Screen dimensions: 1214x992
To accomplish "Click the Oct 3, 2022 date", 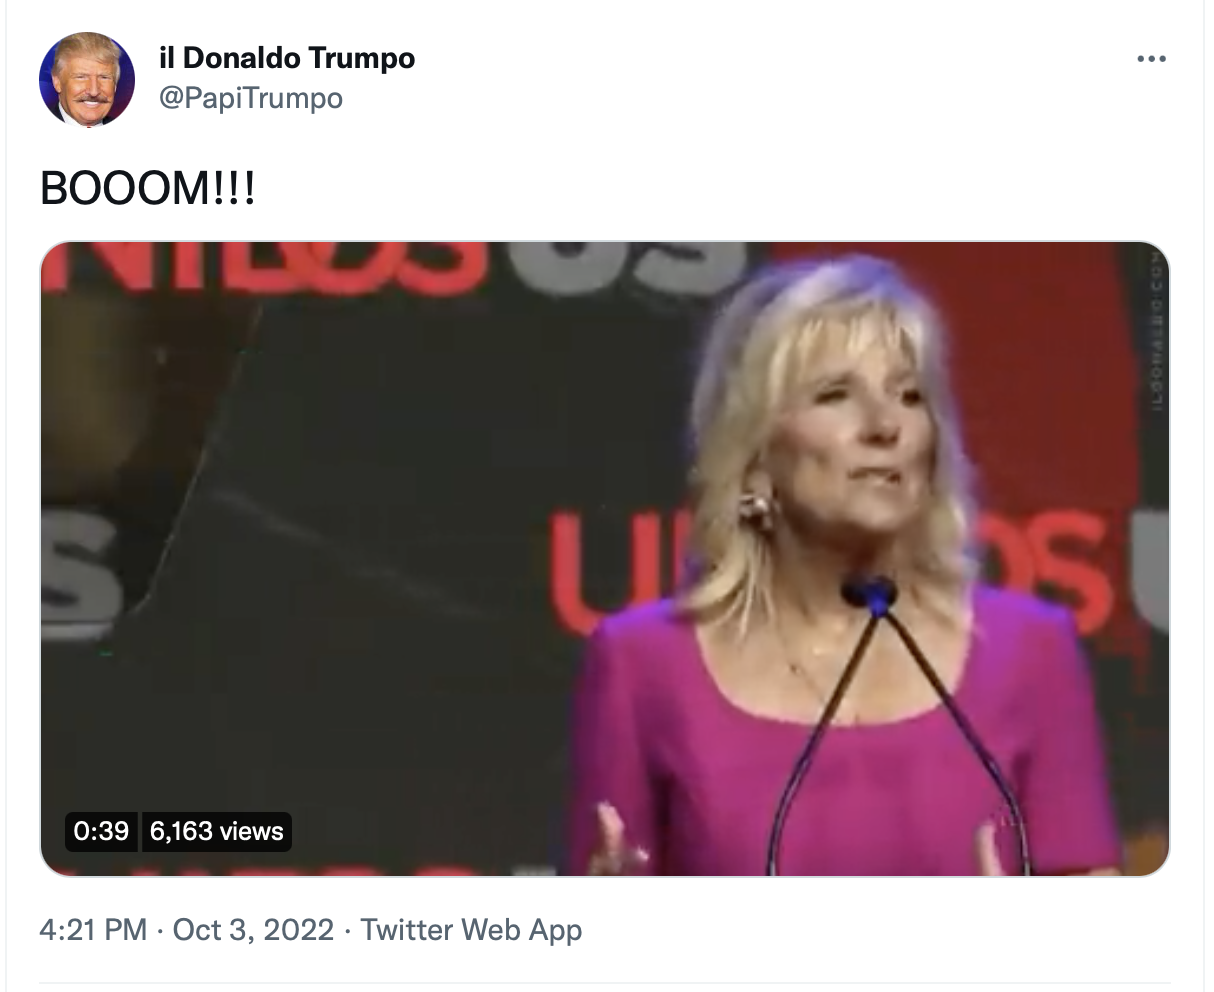I will (x=253, y=930).
